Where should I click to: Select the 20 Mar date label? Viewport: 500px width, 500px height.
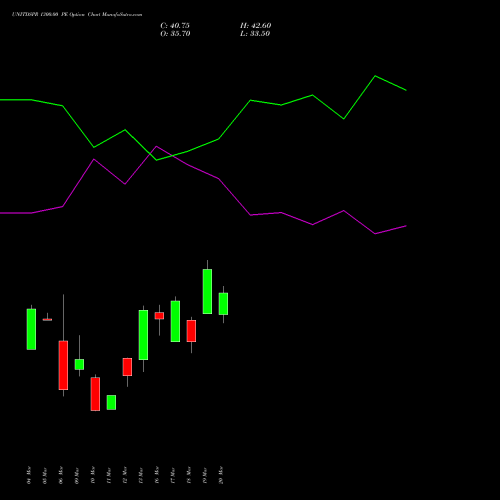(x=221, y=475)
